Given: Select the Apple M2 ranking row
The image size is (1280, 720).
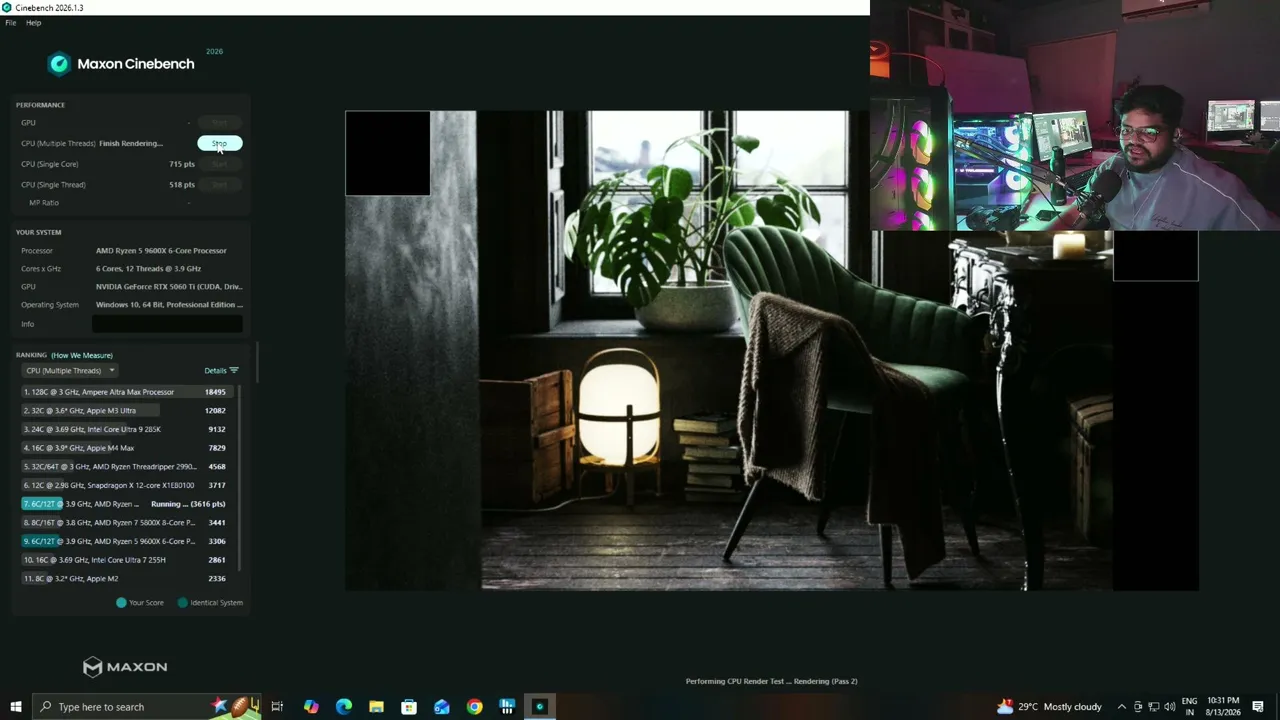Looking at the screenshot, I should pos(125,579).
